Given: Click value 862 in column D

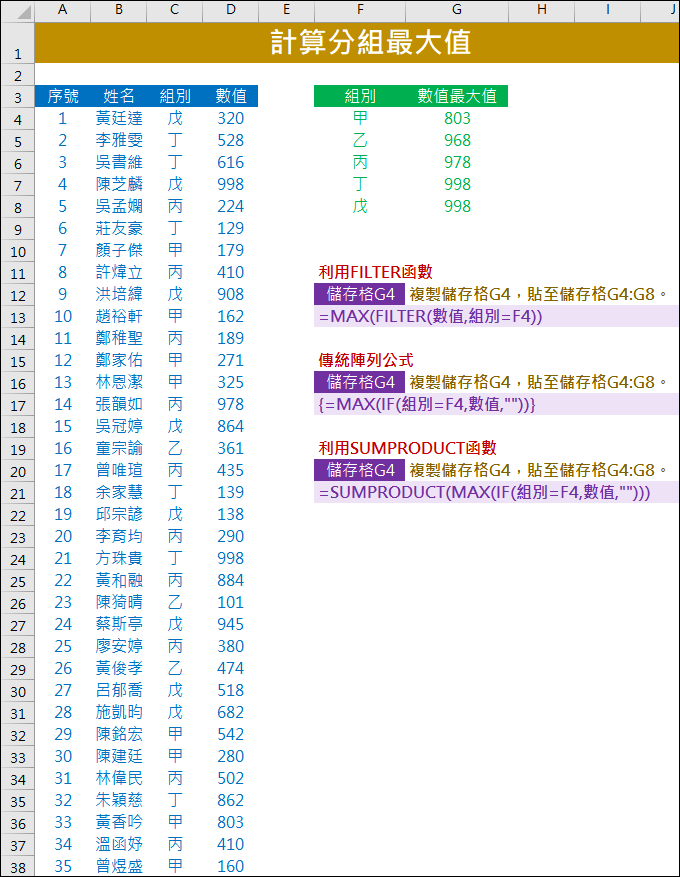Looking at the screenshot, I should pos(230,800).
